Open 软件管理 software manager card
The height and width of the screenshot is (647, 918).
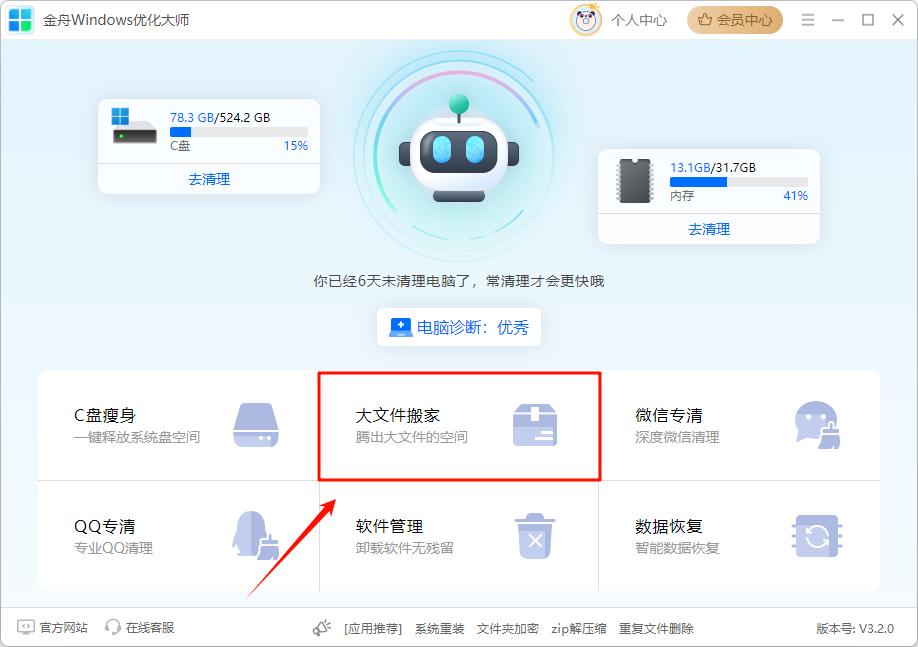[459, 536]
